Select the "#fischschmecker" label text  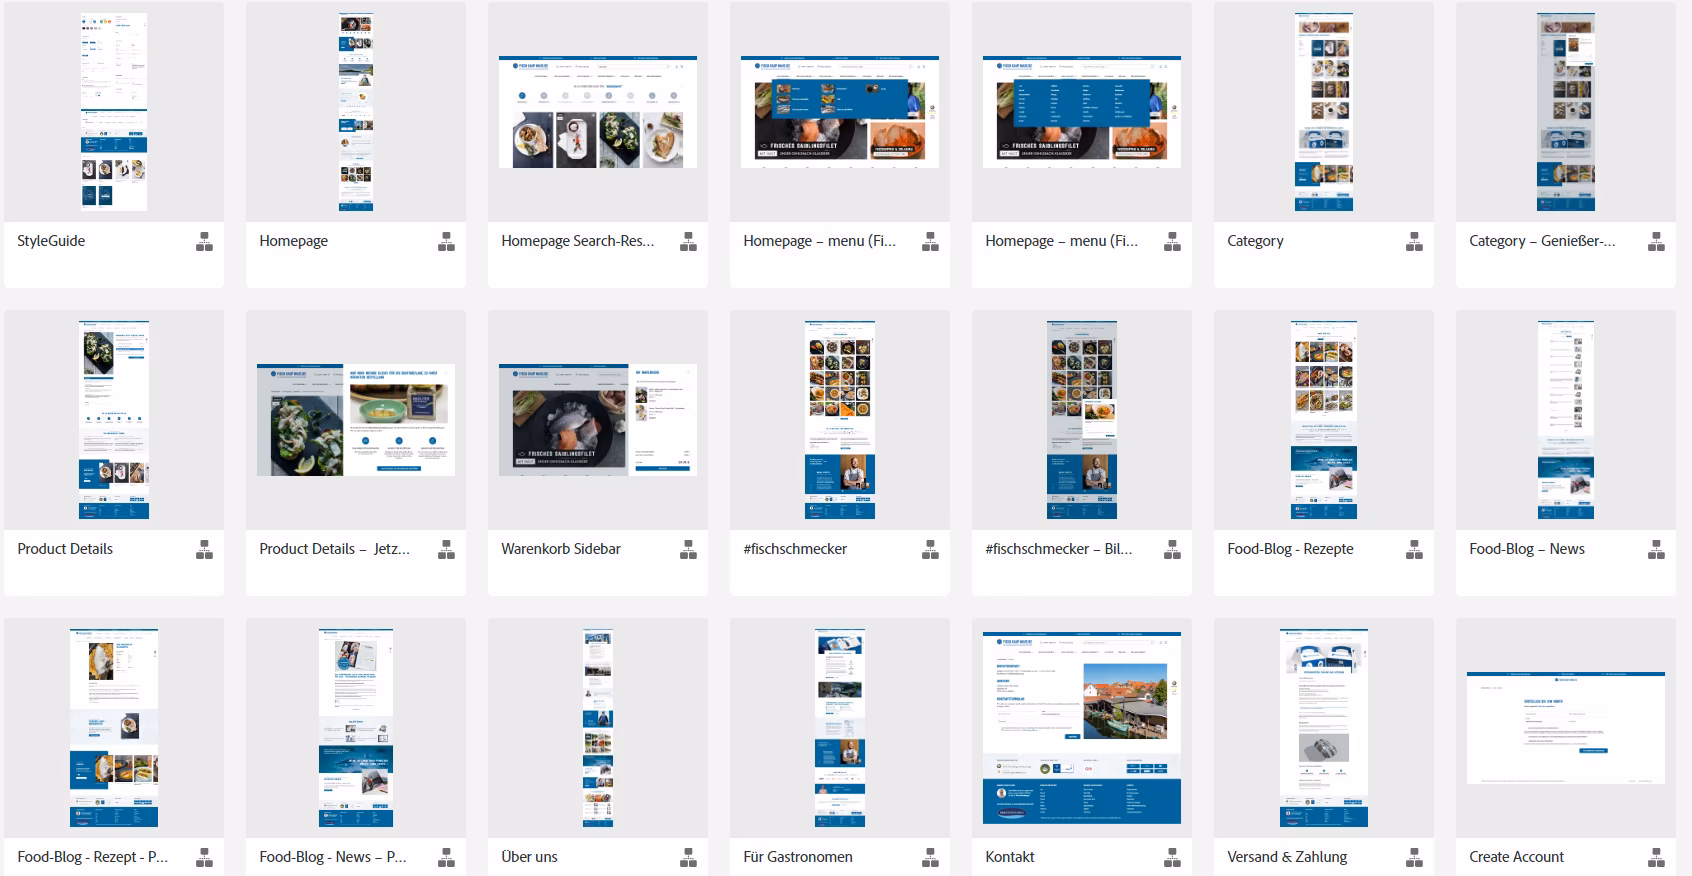(795, 549)
